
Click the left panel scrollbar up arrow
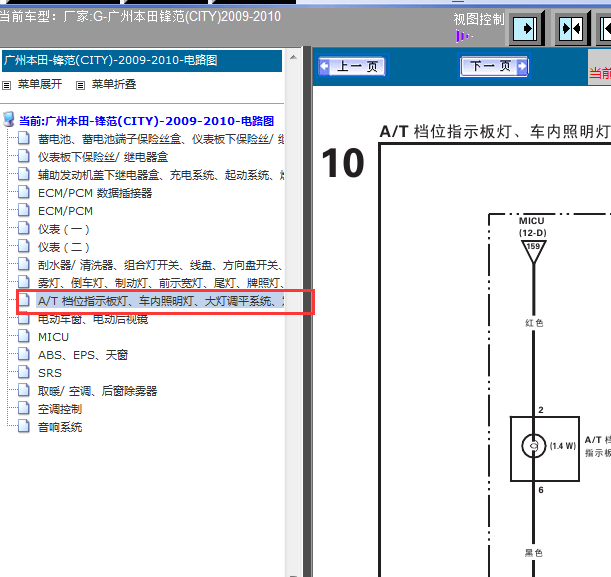click(293, 57)
